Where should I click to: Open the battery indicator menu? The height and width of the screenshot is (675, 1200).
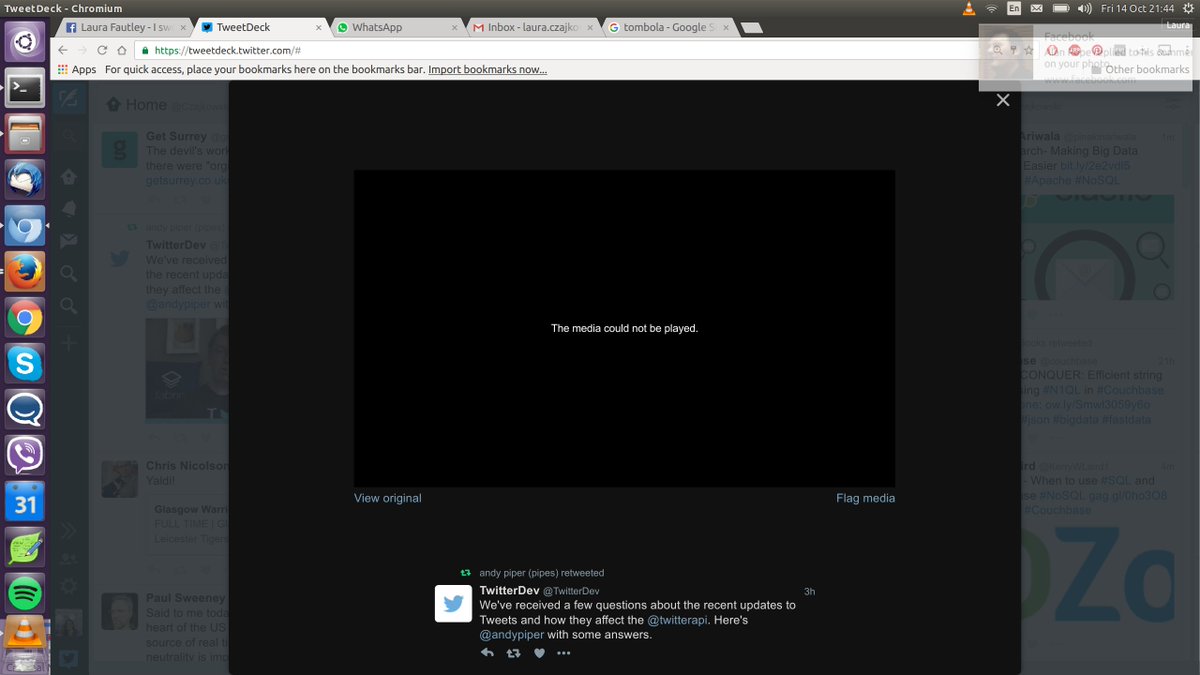1060,8
